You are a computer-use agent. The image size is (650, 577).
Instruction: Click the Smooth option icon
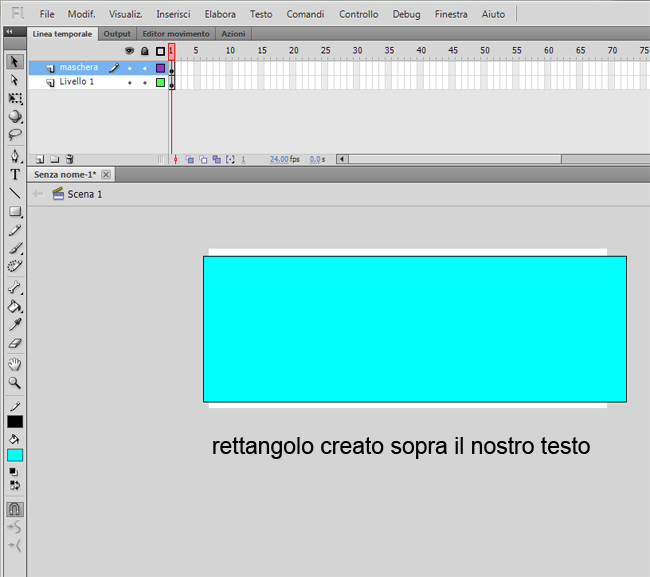click(x=15, y=527)
